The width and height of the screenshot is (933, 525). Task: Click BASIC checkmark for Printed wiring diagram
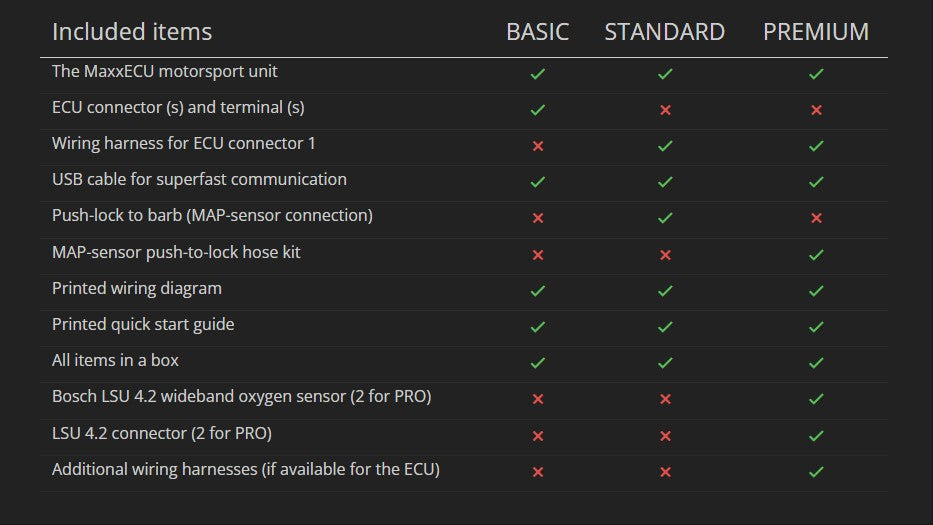coord(538,291)
